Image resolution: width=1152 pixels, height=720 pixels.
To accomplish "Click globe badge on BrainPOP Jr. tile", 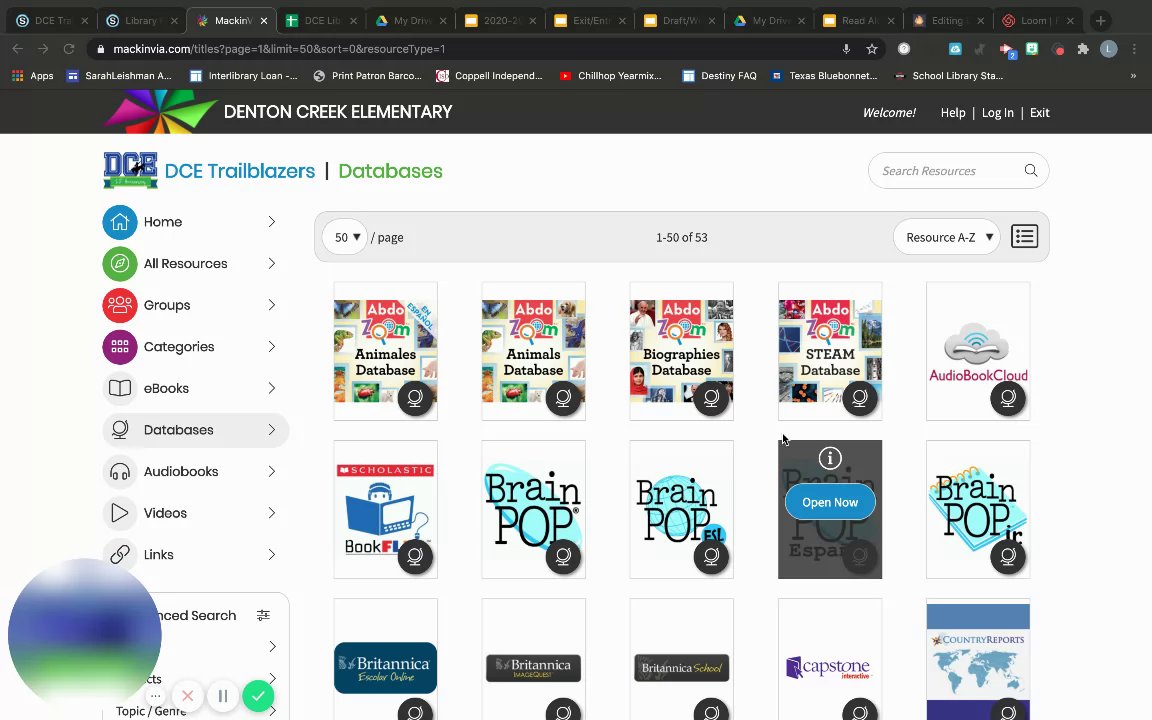I will tap(1008, 556).
